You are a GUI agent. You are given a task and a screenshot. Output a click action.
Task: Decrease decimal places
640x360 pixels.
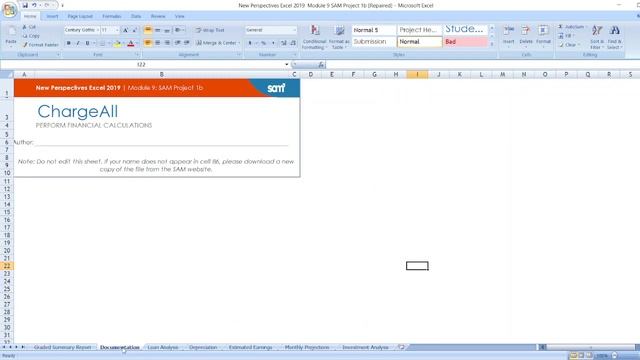point(293,43)
